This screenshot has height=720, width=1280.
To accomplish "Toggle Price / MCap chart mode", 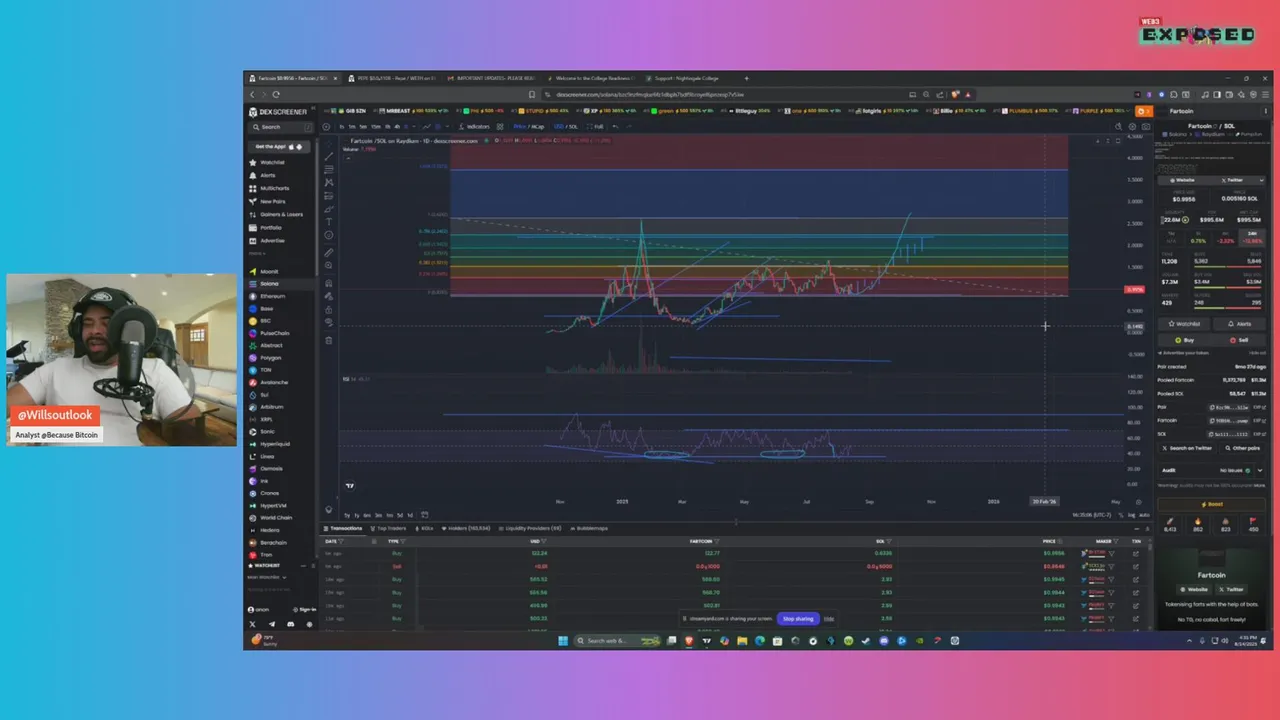I will coord(529,127).
